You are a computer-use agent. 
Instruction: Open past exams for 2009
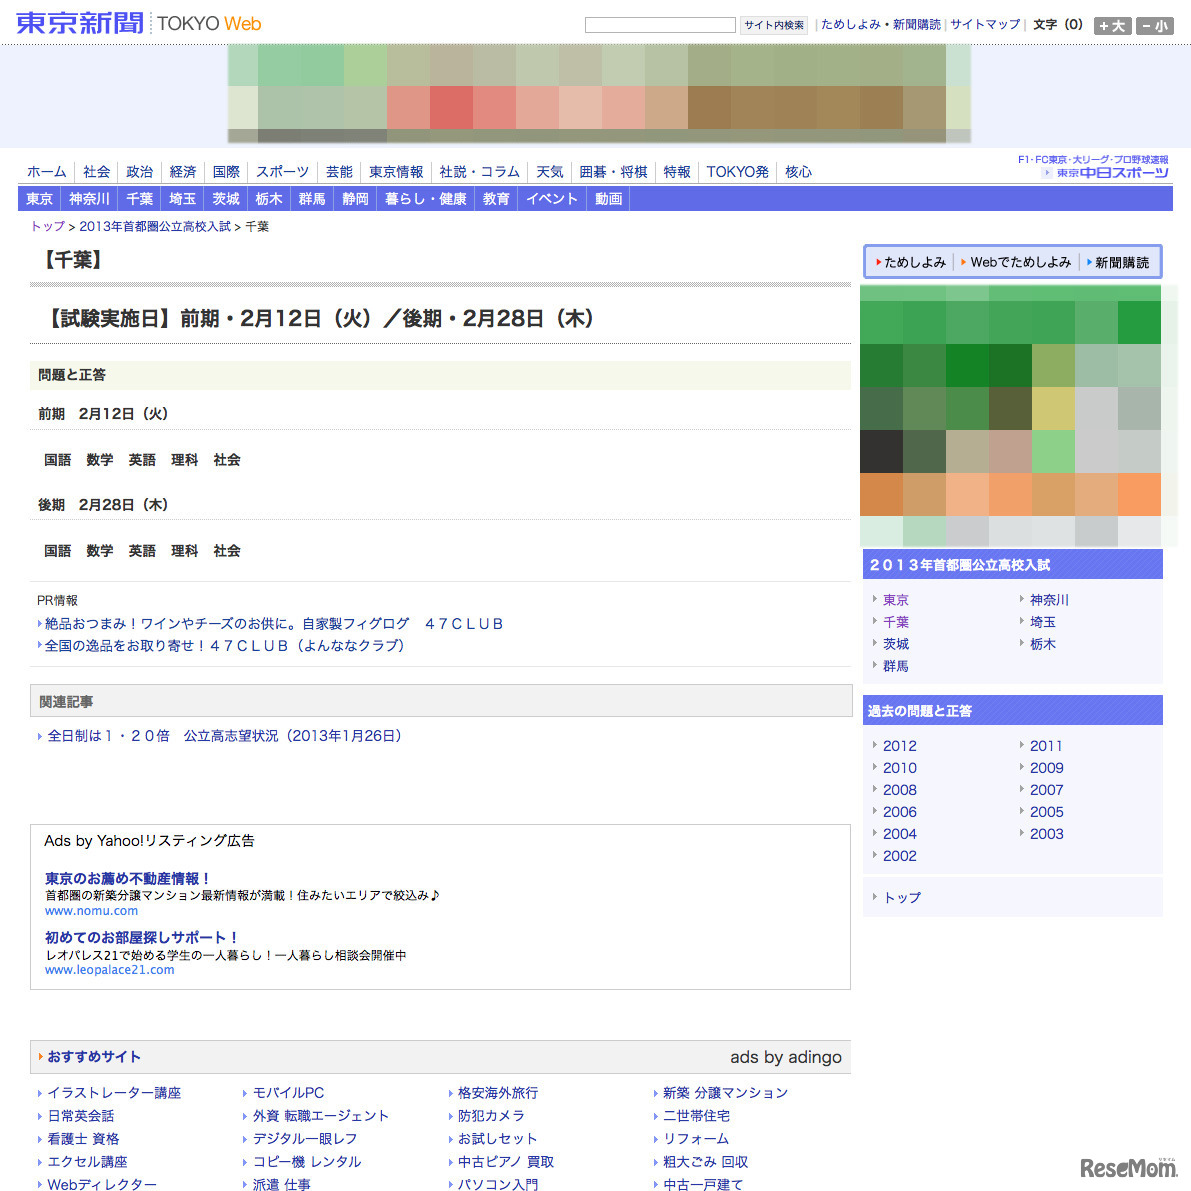1046,768
